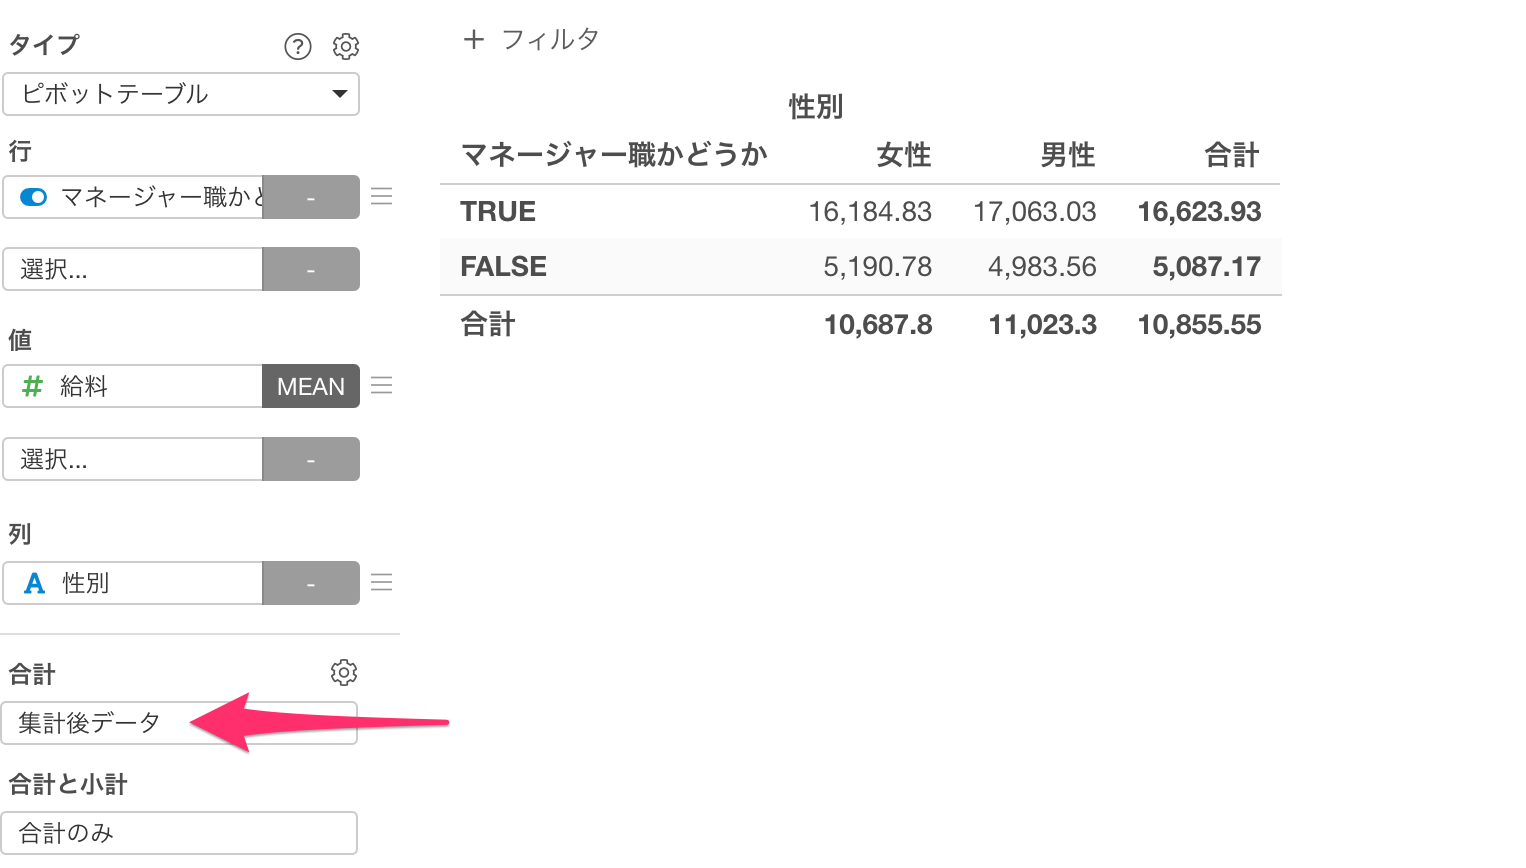This screenshot has height=868, width=1526.
Task: Click the 男性 column header
Action: 1067,155
